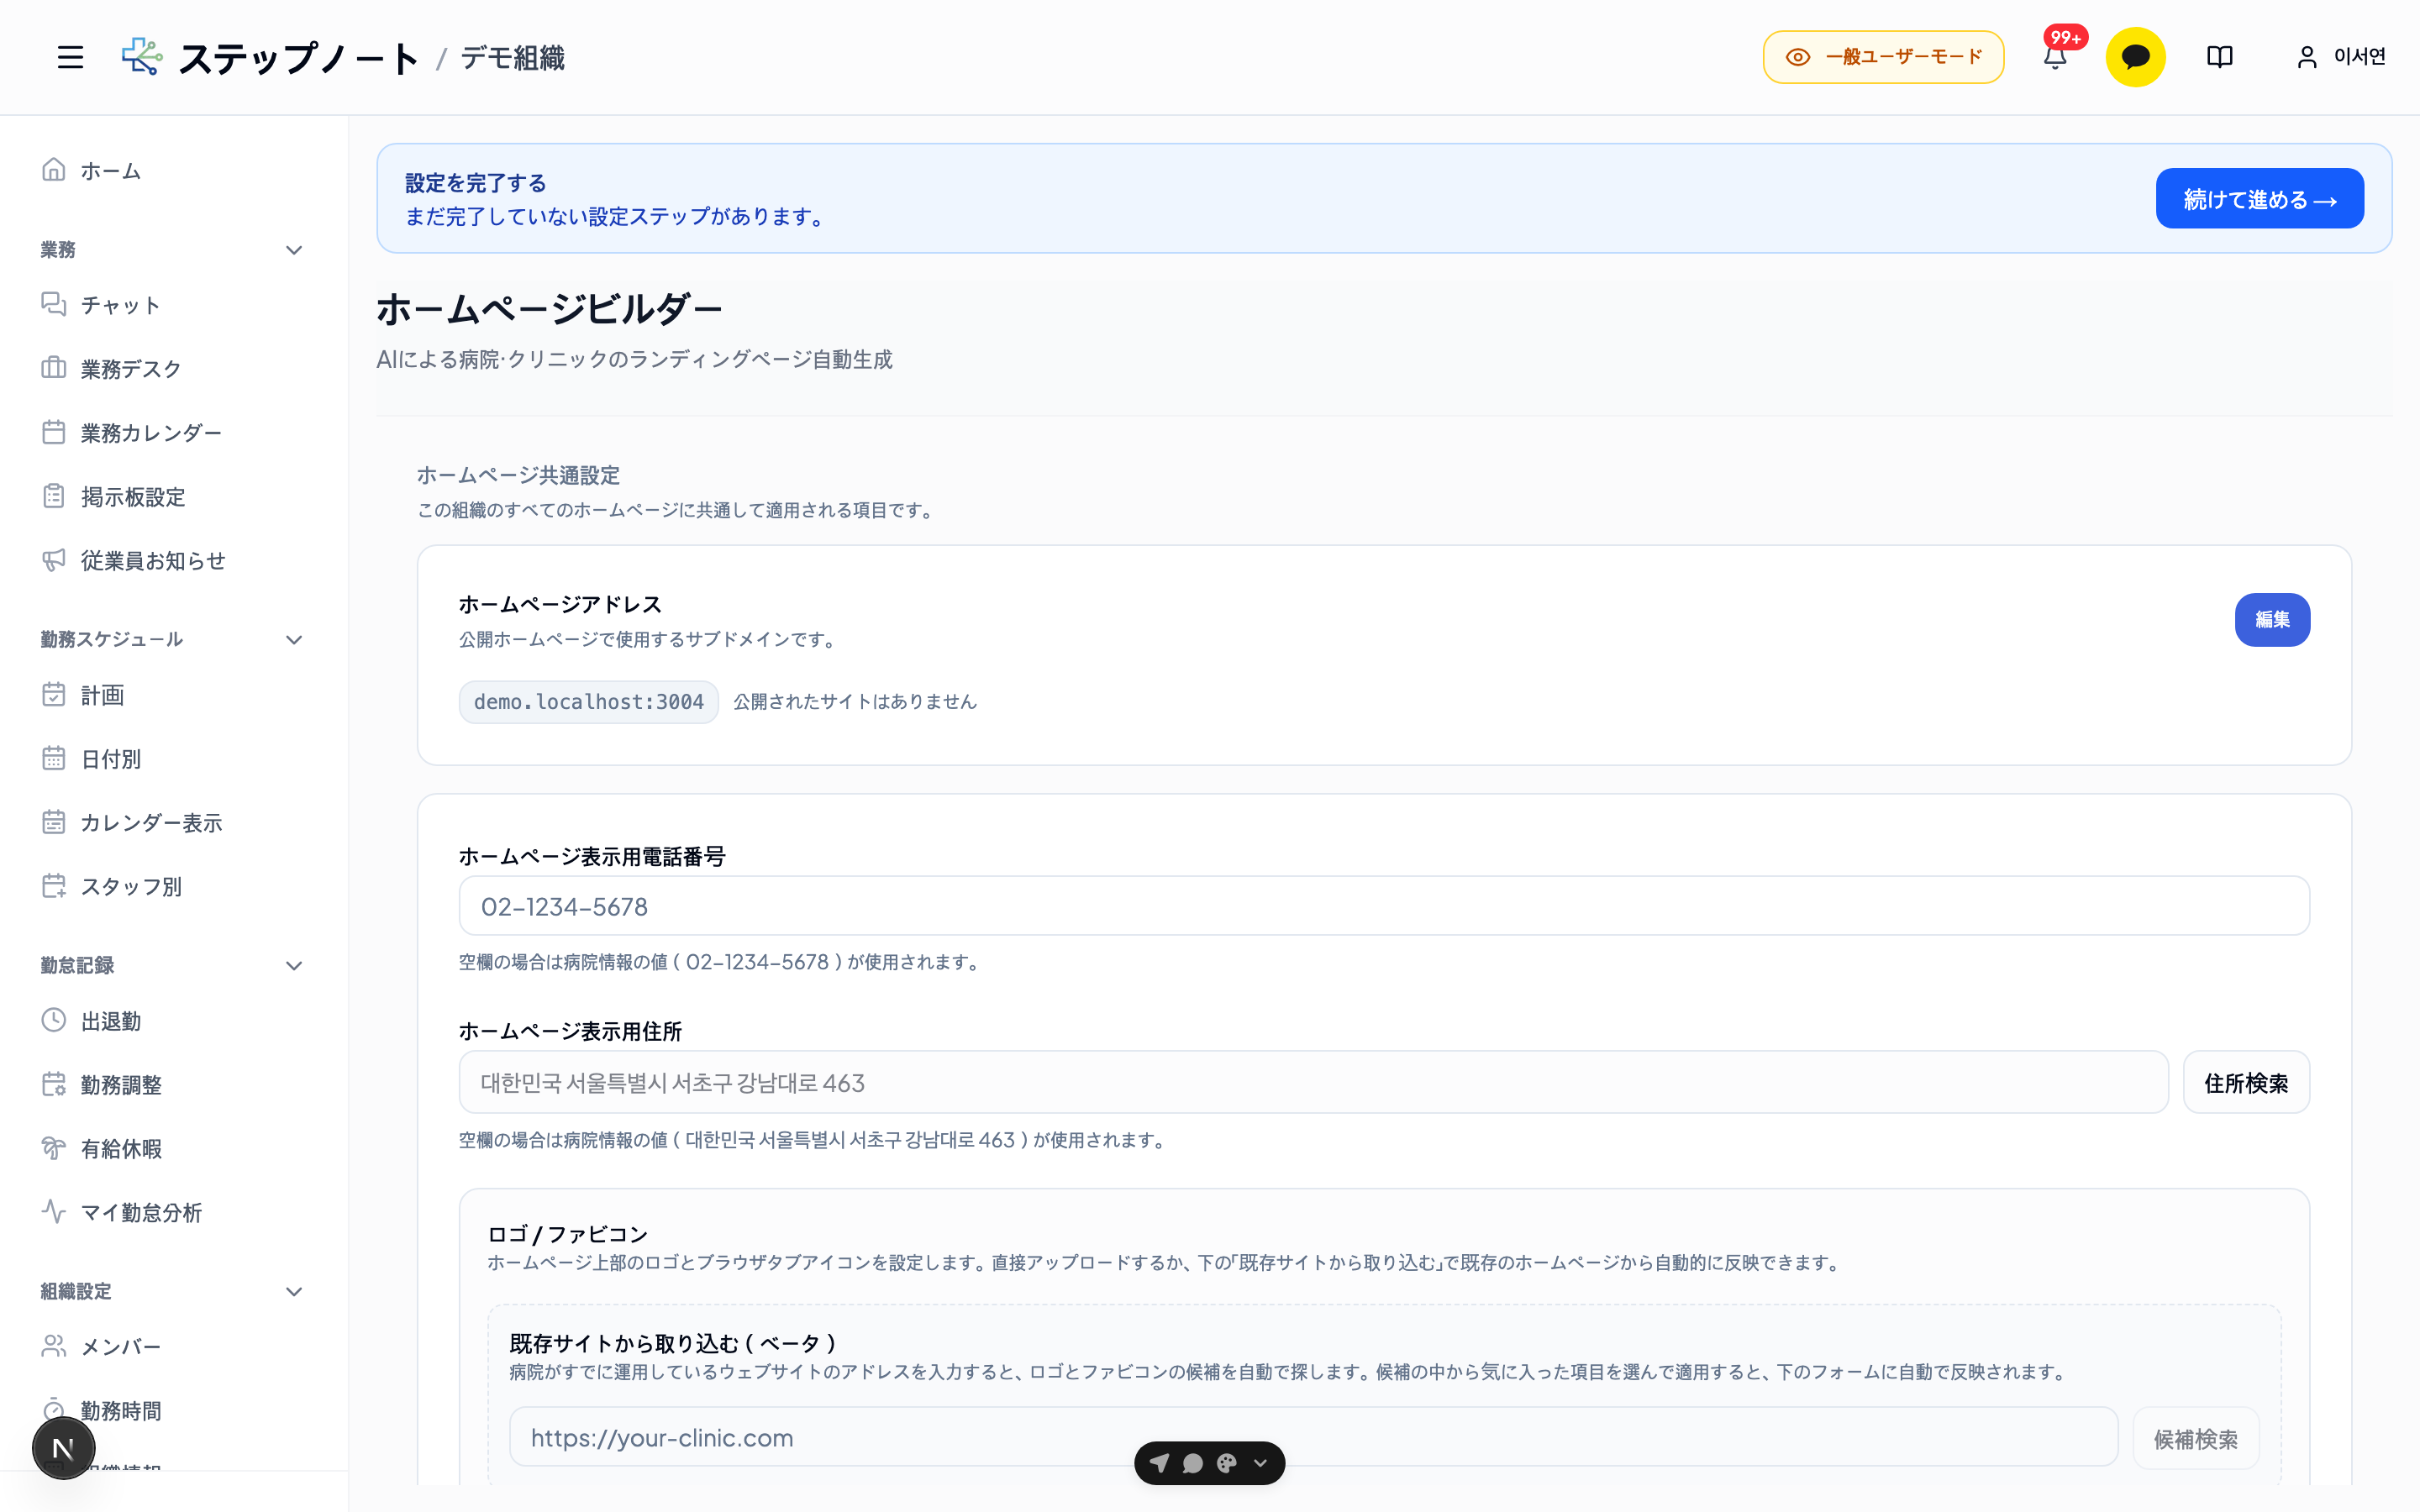Viewport: 2420px width, 1512px height.
Task: Open the hamburger menu
Action: [70, 57]
